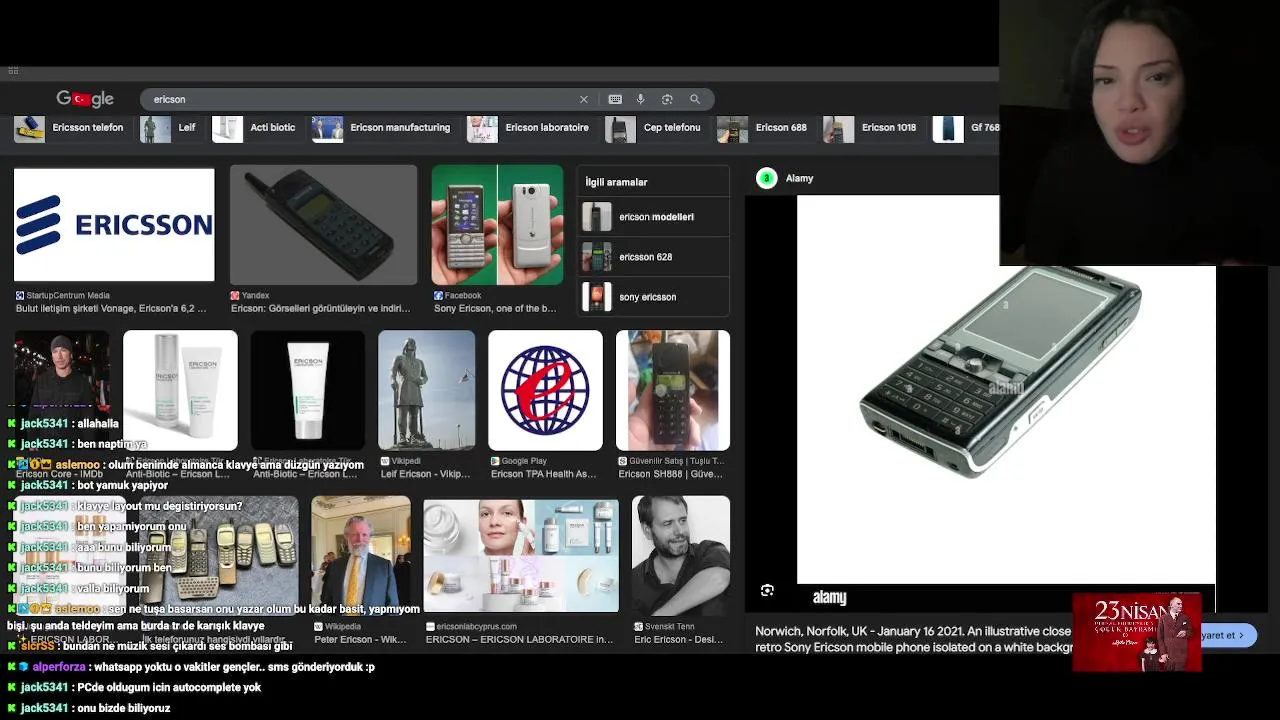This screenshot has height=720, width=1280.
Task: Open related search 'sony ericsson'
Action: pos(654,297)
